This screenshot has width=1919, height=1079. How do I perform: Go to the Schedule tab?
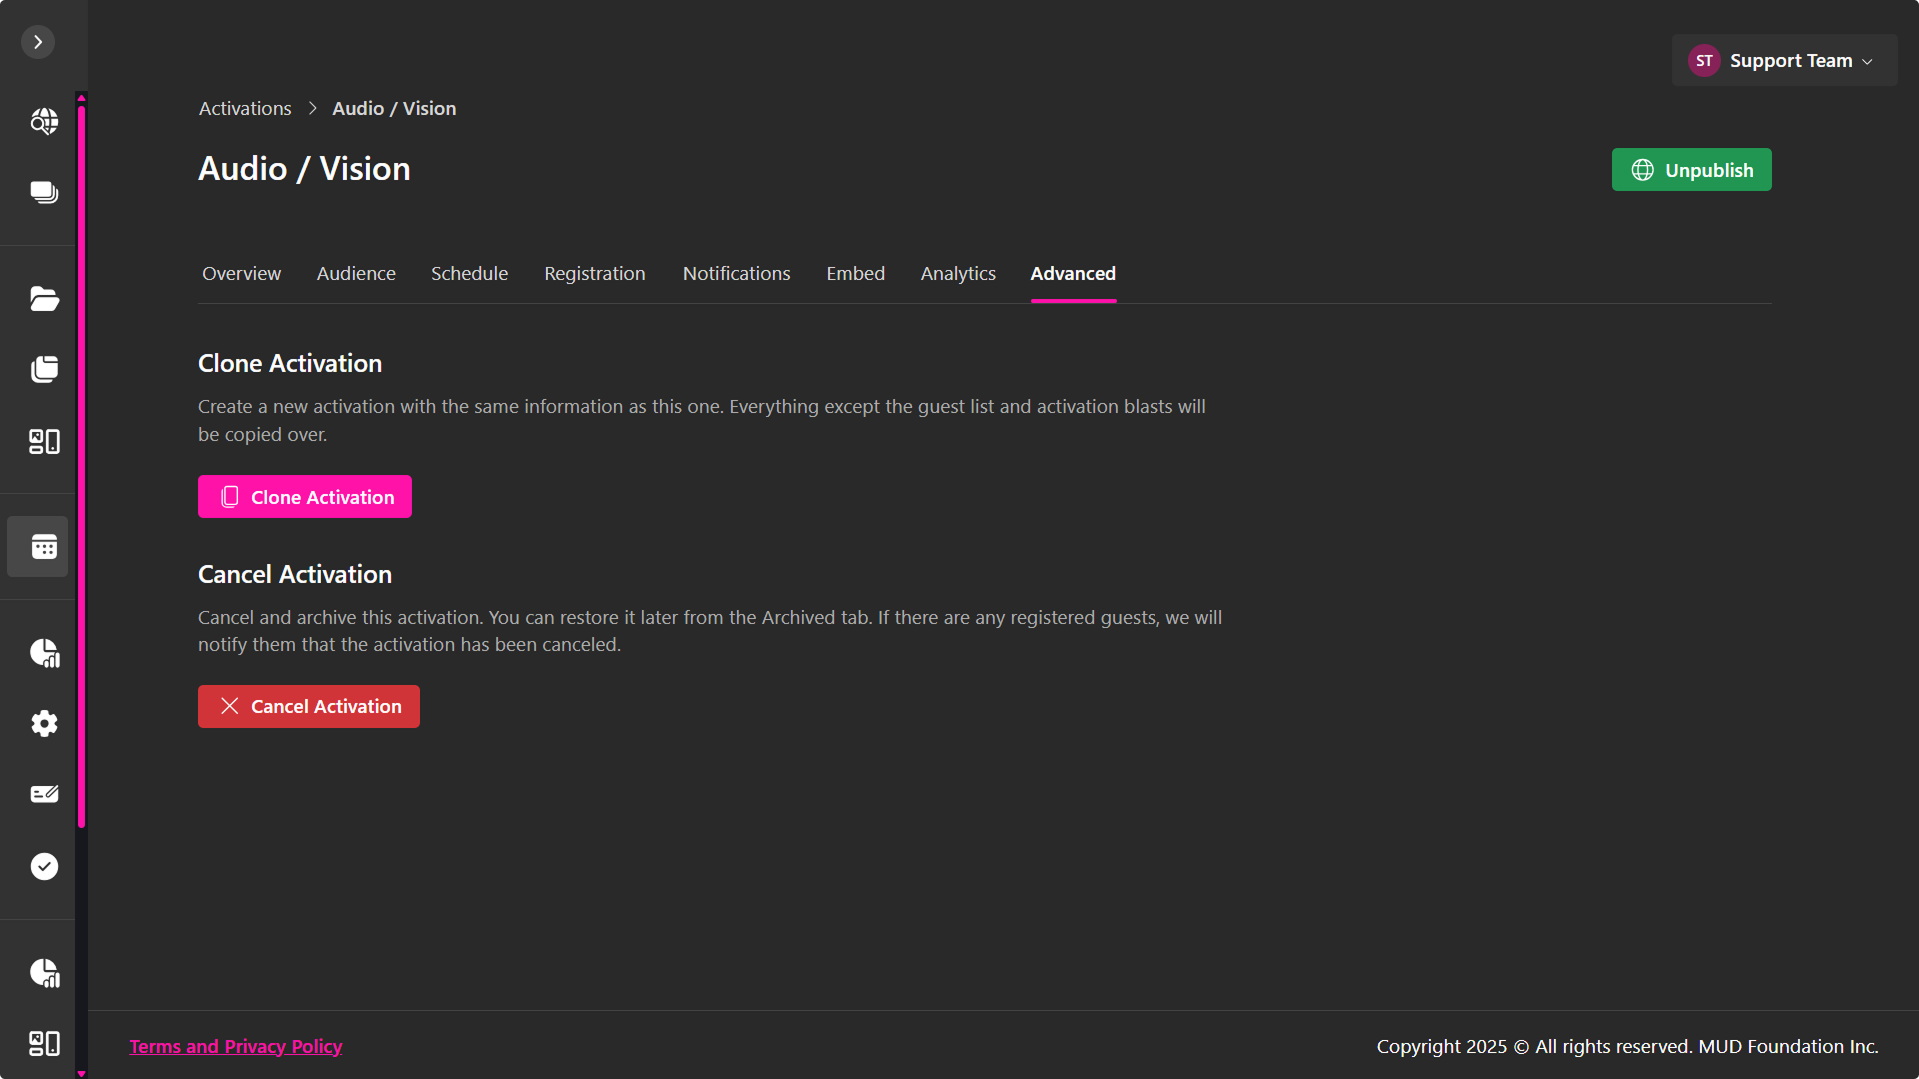coord(469,273)
